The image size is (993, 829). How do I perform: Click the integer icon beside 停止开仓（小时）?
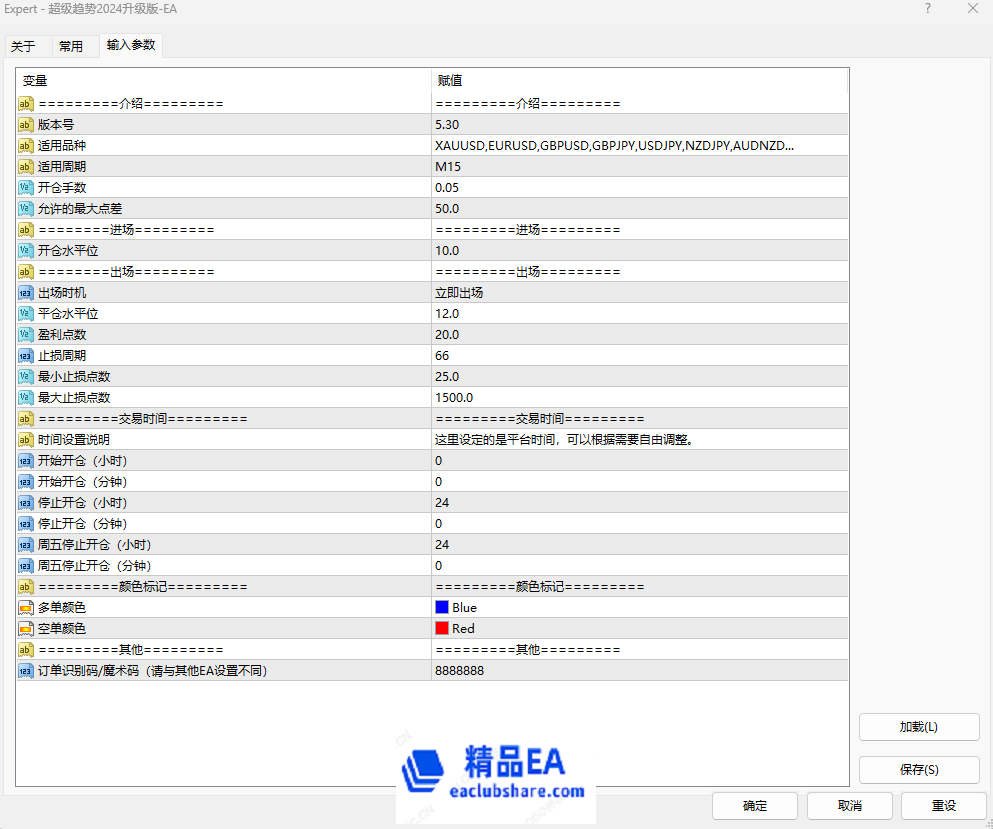[25, 502]
